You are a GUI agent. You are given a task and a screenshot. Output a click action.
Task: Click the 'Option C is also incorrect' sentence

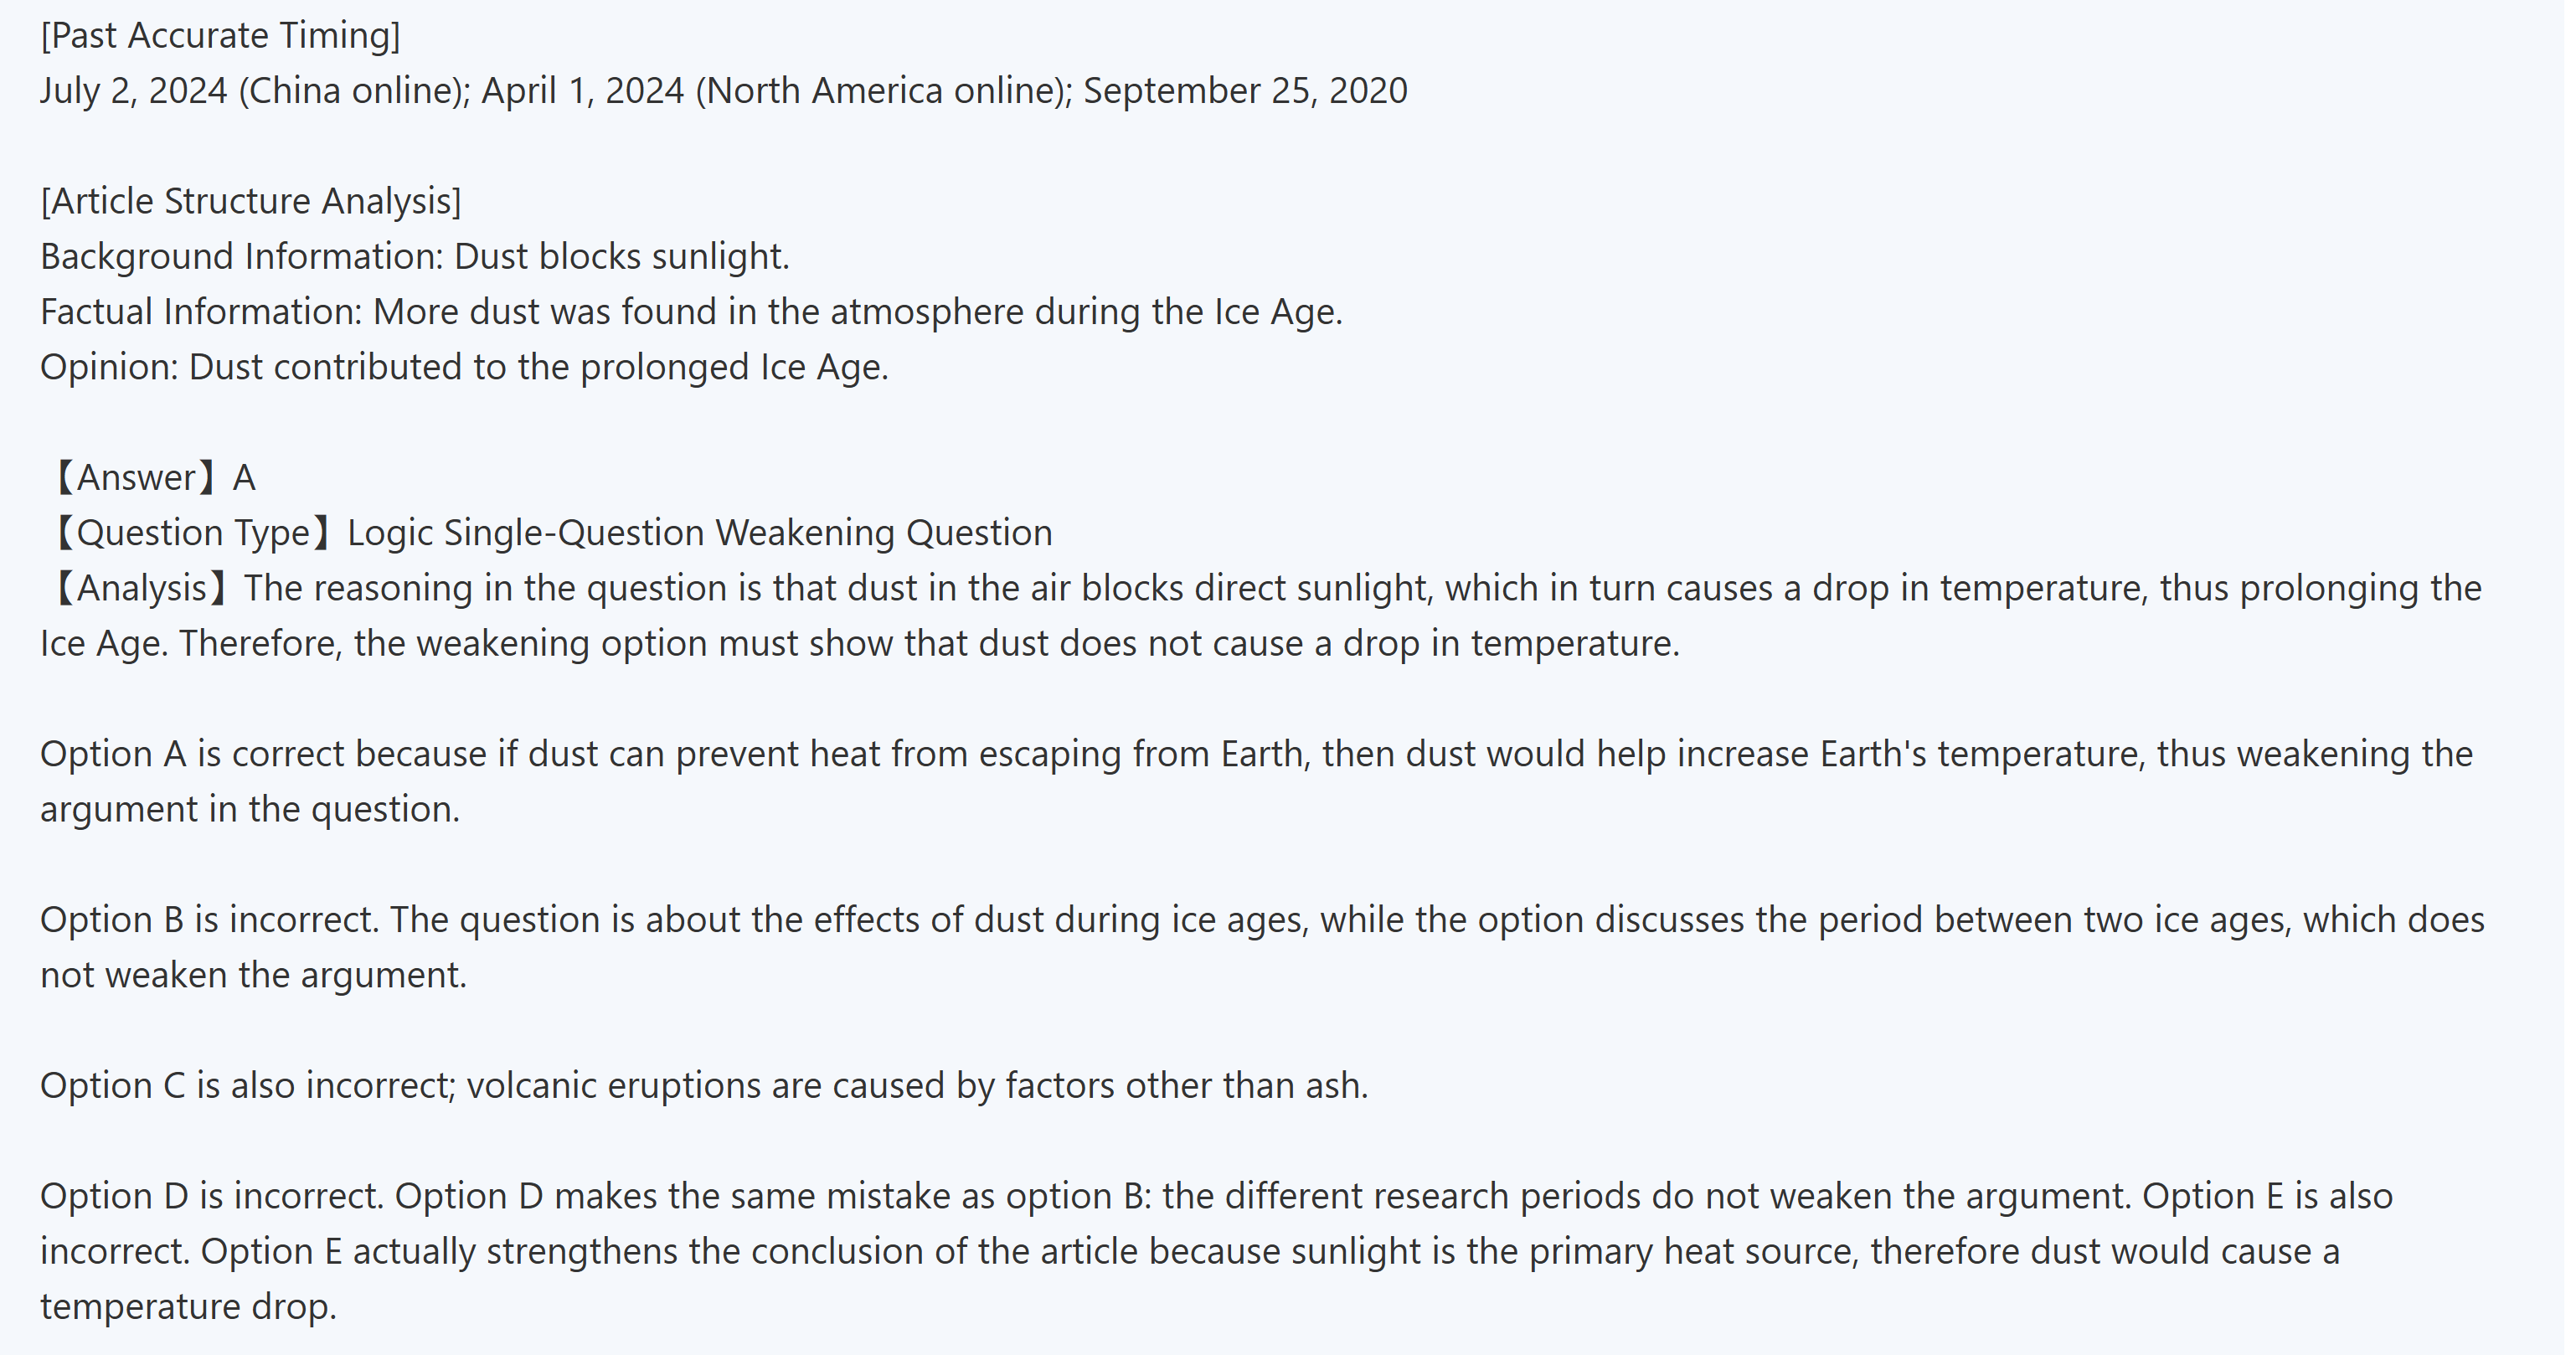point(704,1086)
